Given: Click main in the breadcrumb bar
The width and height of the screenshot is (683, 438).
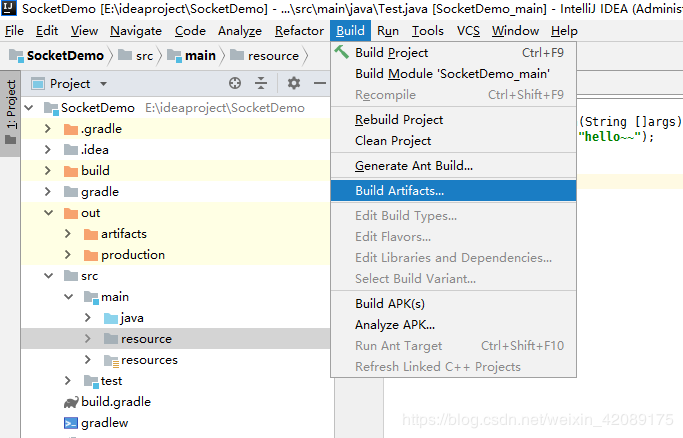Looking at the screenshot, I should tap(200, 56).
